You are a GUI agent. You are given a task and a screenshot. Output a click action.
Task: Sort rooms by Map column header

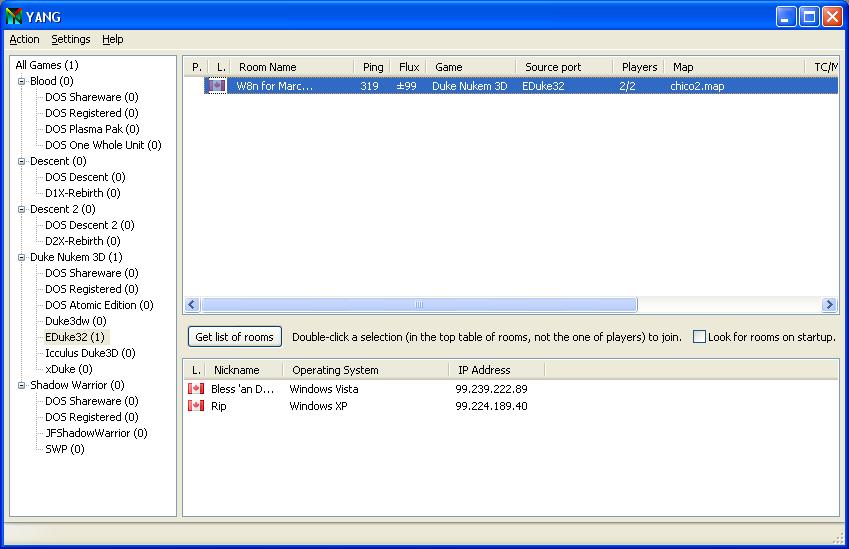735,67
